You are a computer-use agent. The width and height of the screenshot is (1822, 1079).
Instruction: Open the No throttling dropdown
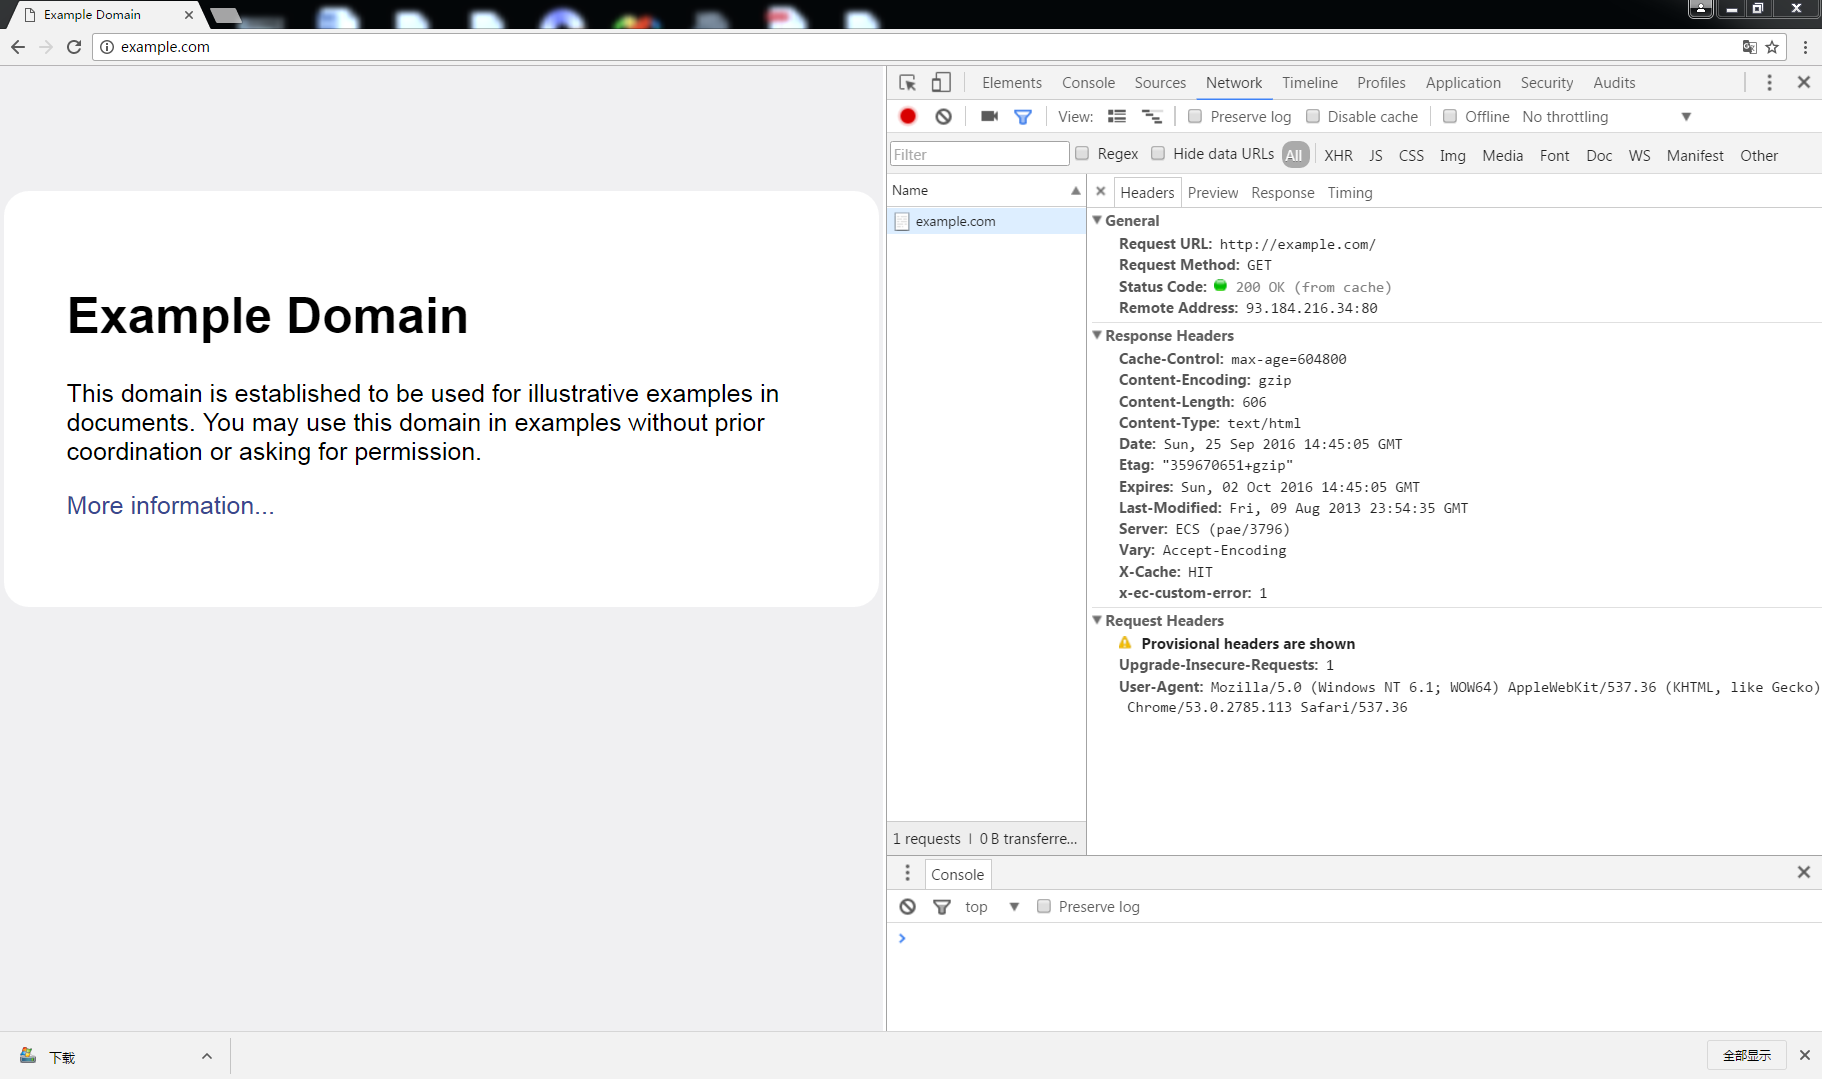click(x=1606, y=117)
